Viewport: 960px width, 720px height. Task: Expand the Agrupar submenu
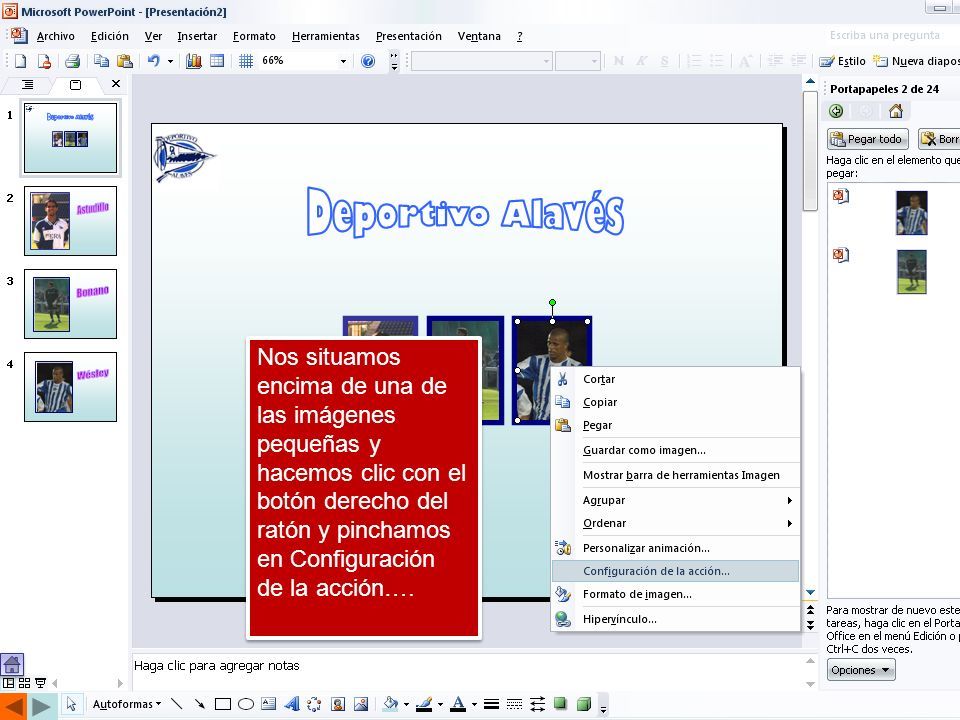pyautogui.click(x=676, y=500)
